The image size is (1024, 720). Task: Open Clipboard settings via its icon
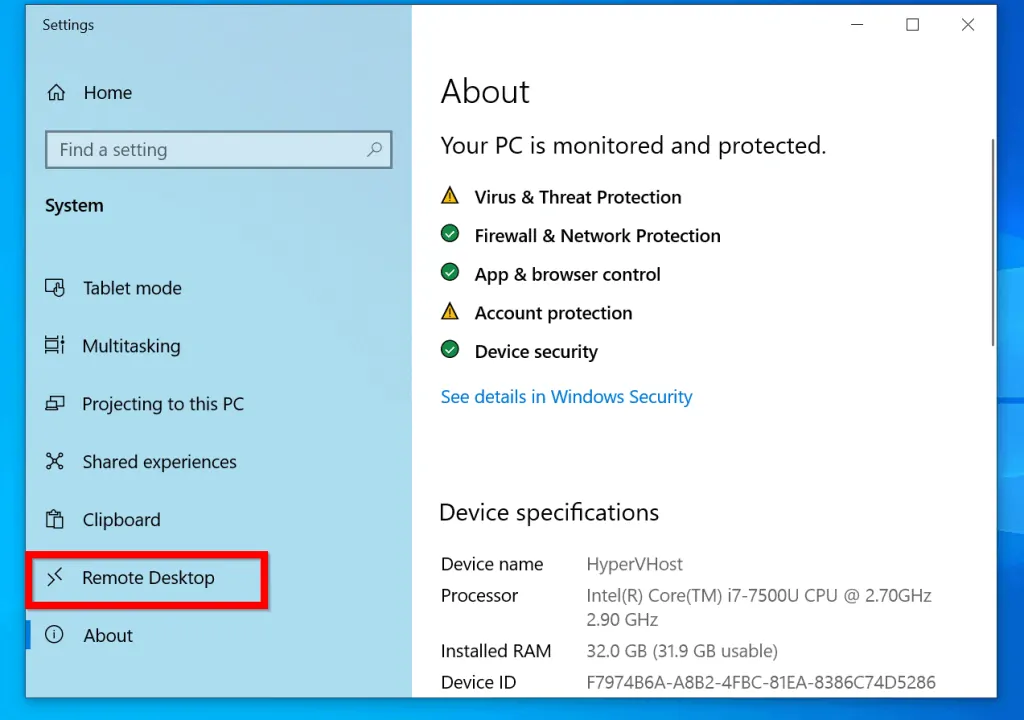coord(55,520)
